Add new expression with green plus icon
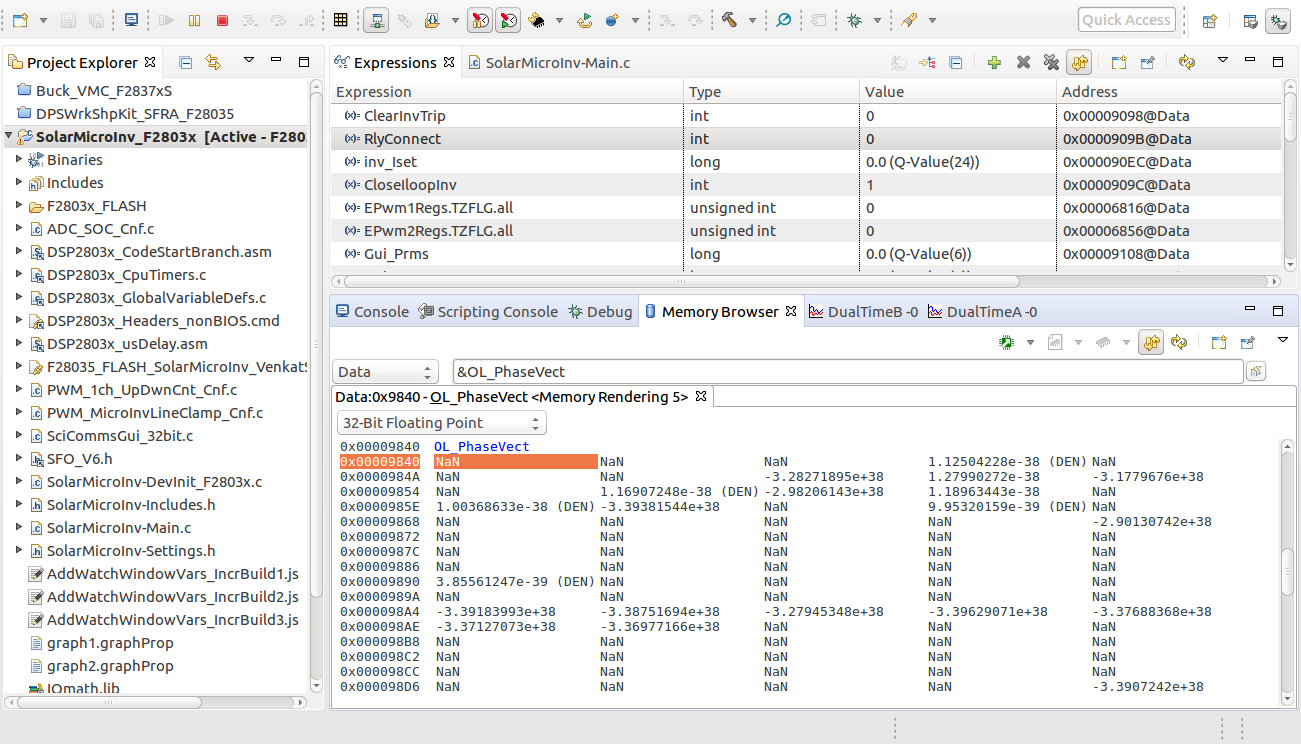The height and width of the screenshot is (744, 1301). pyautogui.click(x=994, y=62)
